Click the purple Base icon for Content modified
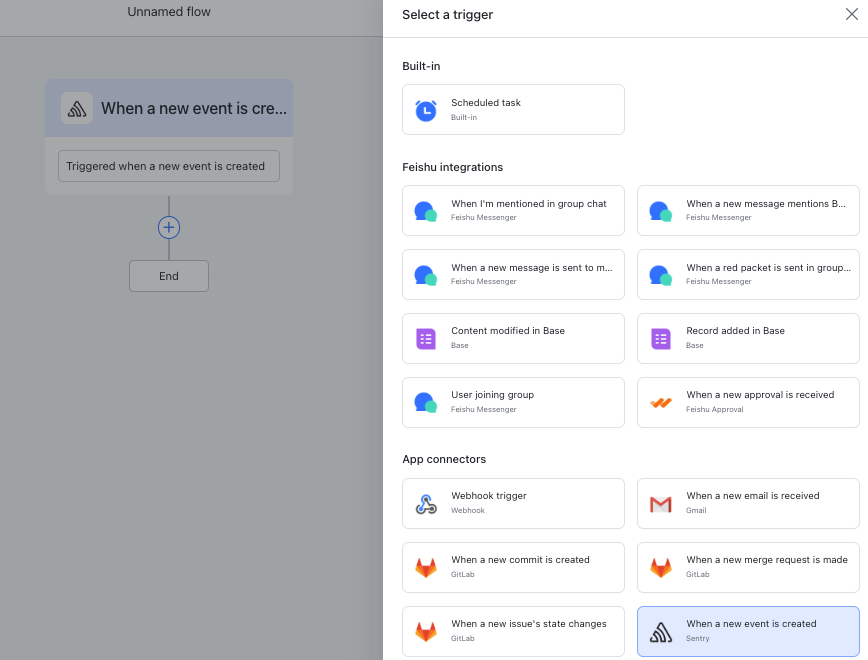This screenshot has width=868, height=660. 426,339
